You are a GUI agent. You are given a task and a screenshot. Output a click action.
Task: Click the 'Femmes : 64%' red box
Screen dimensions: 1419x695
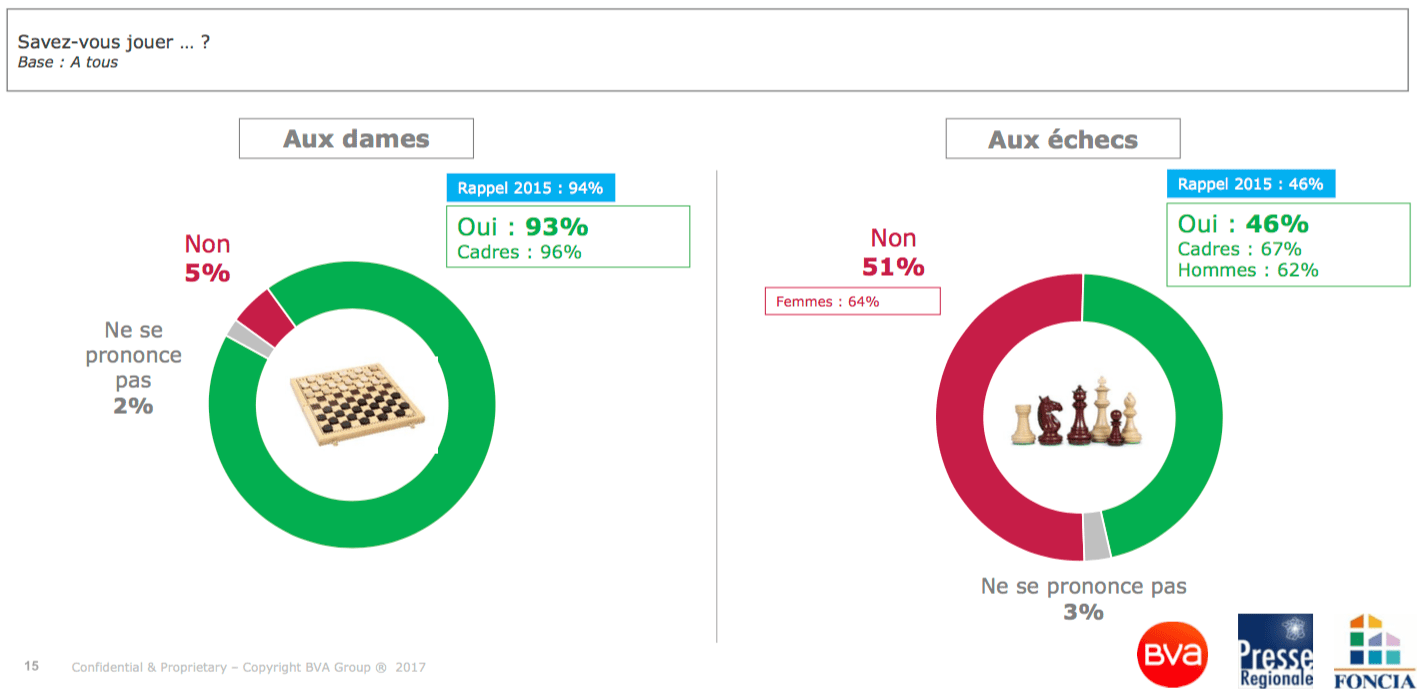pos(853,301)
